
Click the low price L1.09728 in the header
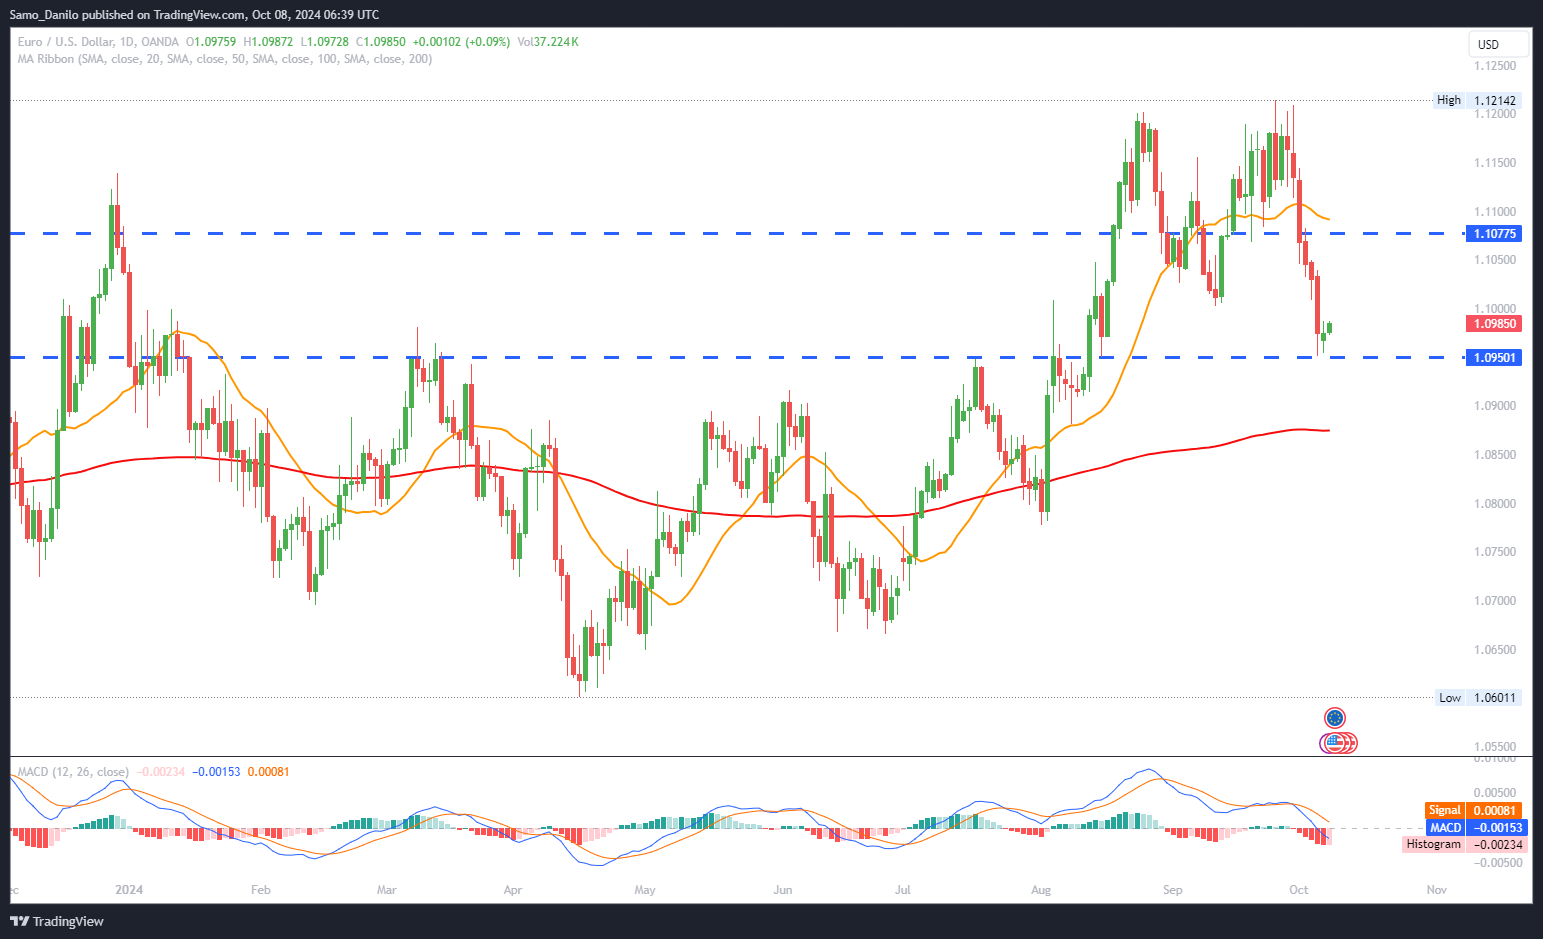[325, 42]
